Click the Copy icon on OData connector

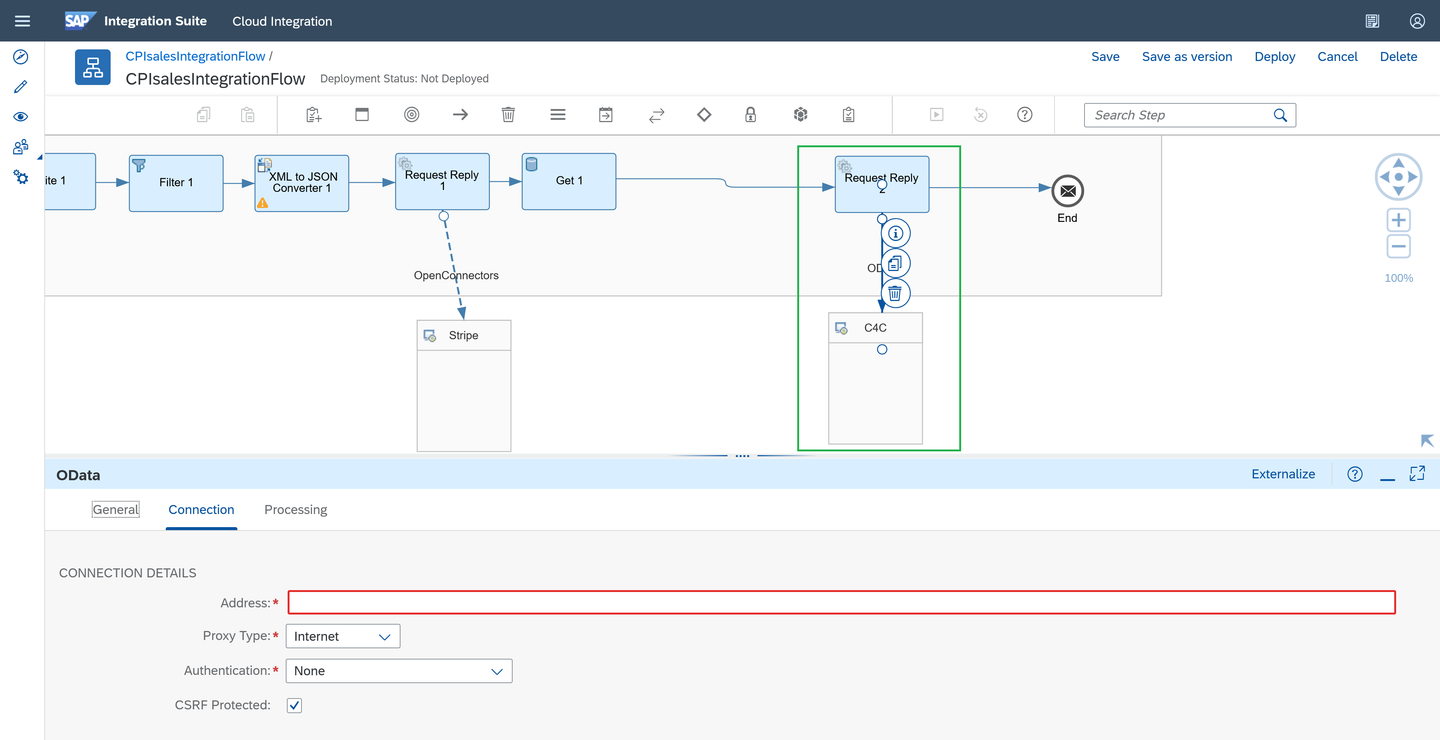(x=895, y=263)
